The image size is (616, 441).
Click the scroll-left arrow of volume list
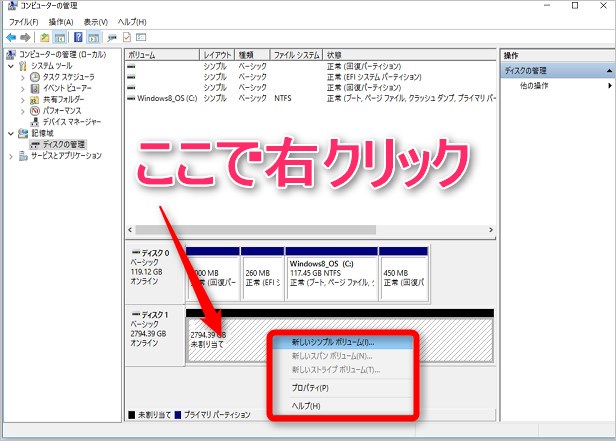point(130,230)
